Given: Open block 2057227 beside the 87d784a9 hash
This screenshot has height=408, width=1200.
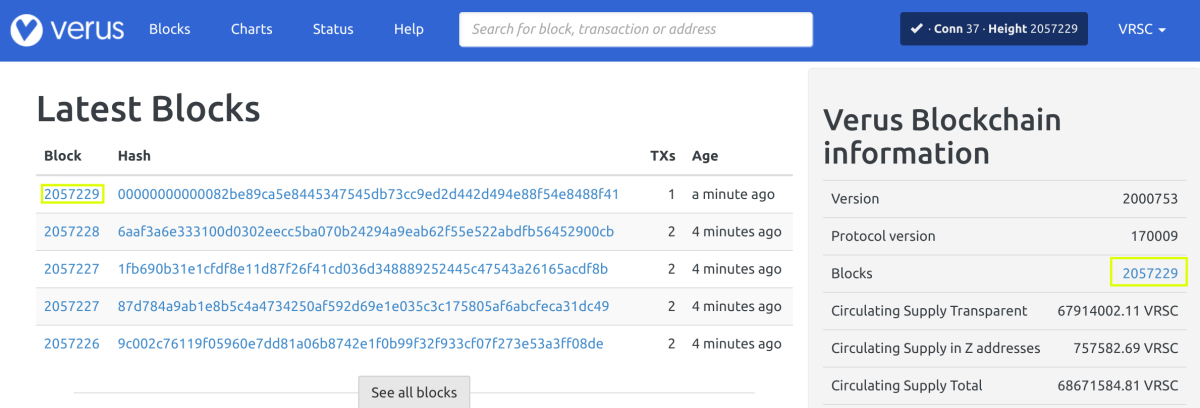Looking at the screenshot, I should pos(72,306).
